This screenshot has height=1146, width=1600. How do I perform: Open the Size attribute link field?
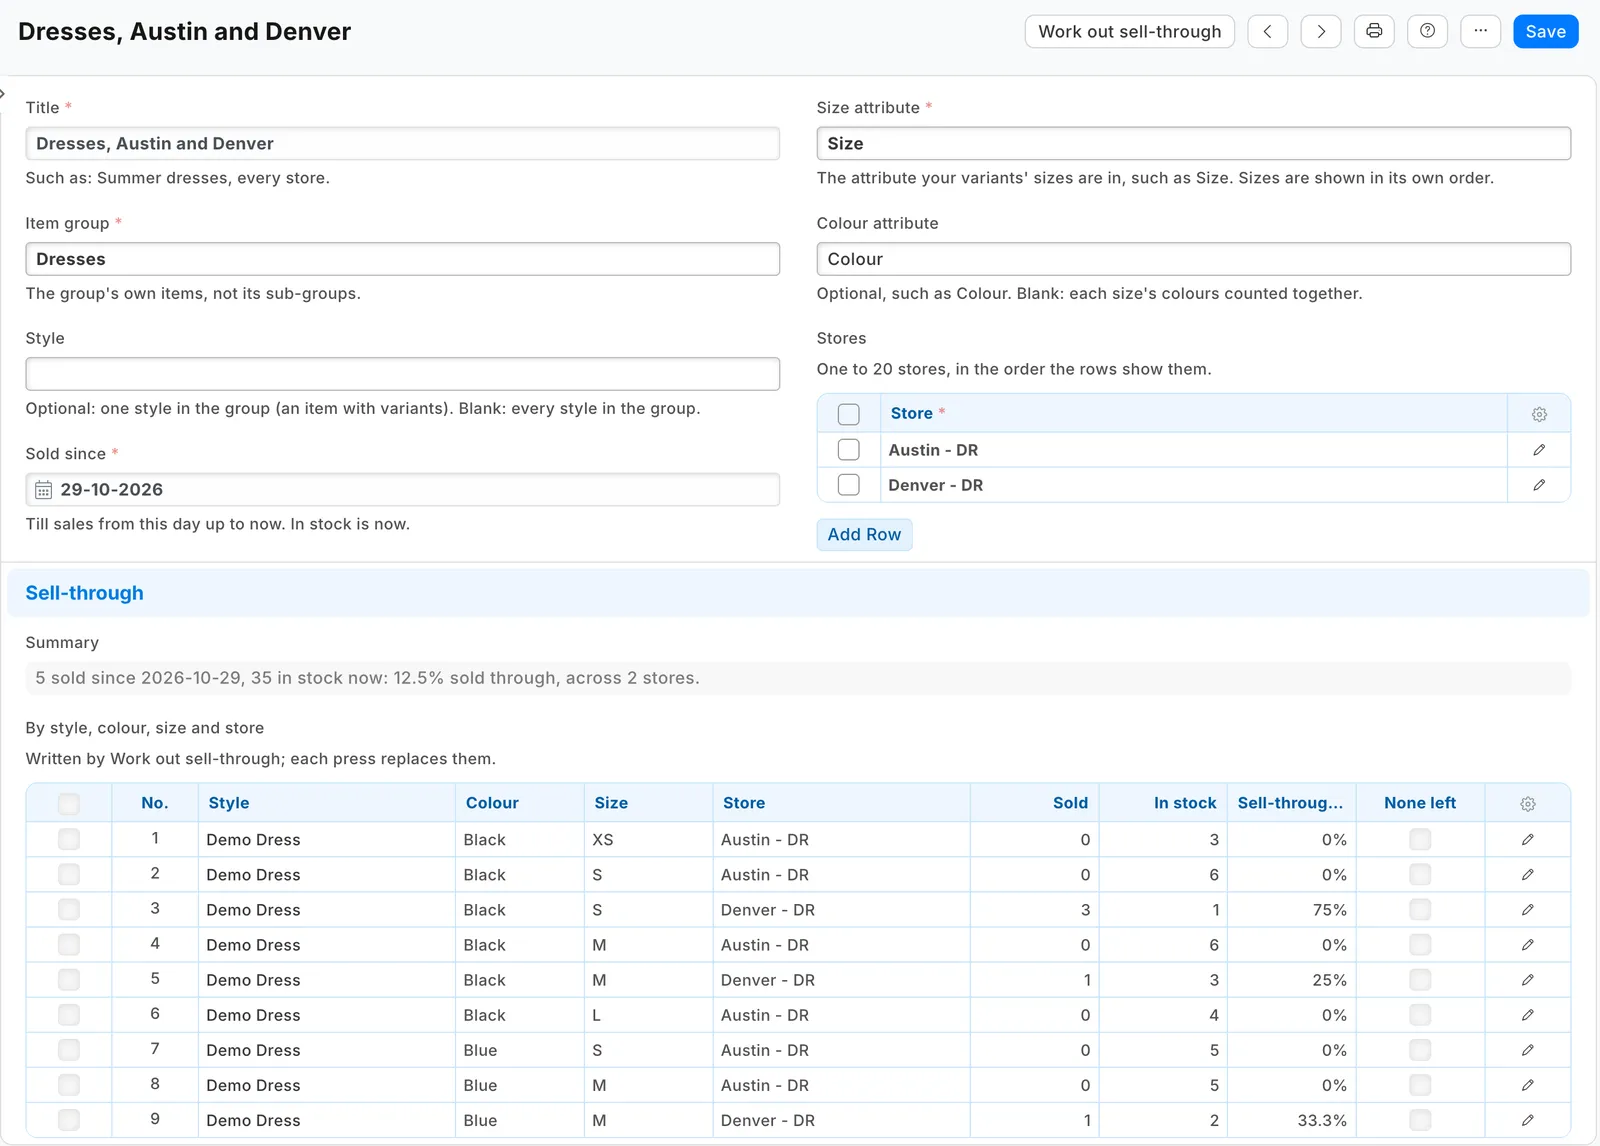tap(1193, 143)
